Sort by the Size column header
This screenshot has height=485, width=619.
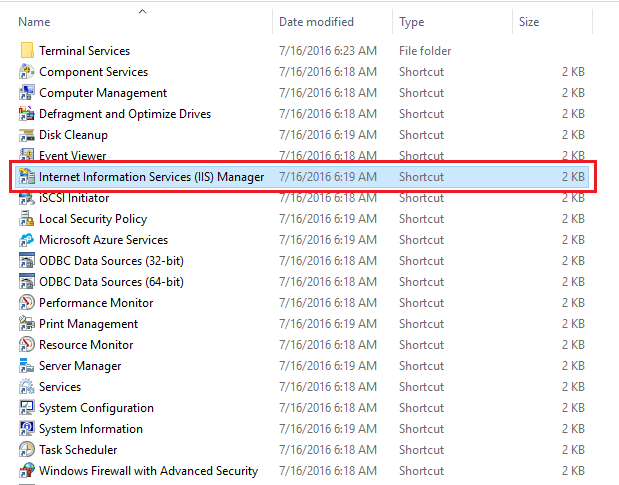coord(529,22)
